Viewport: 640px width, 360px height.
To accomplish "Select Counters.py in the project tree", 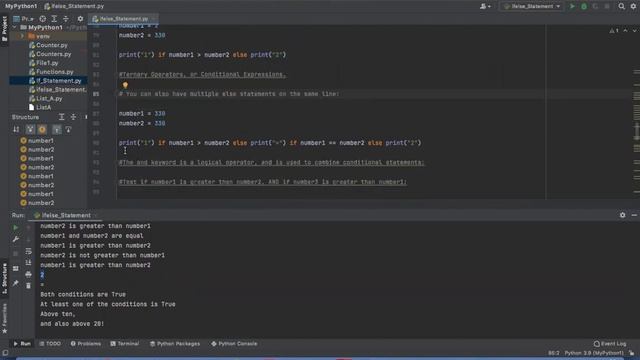I will (50, 54).
